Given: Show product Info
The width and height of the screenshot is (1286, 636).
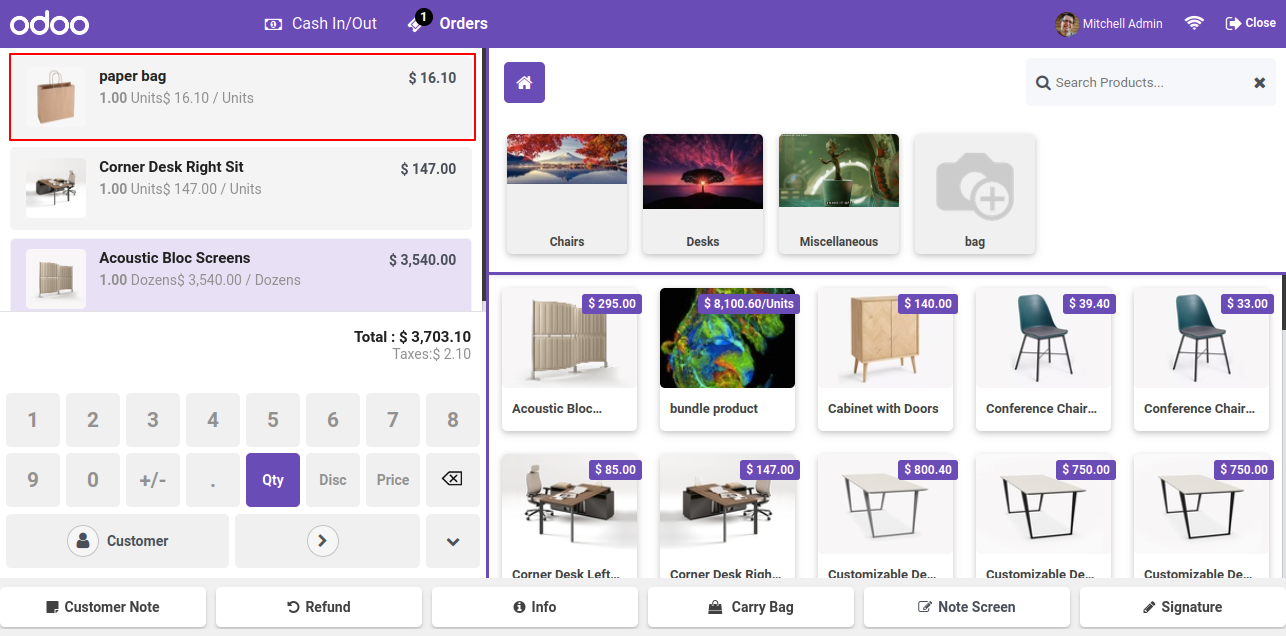Looking at the screenshot, I should click(x=535, y=607).
